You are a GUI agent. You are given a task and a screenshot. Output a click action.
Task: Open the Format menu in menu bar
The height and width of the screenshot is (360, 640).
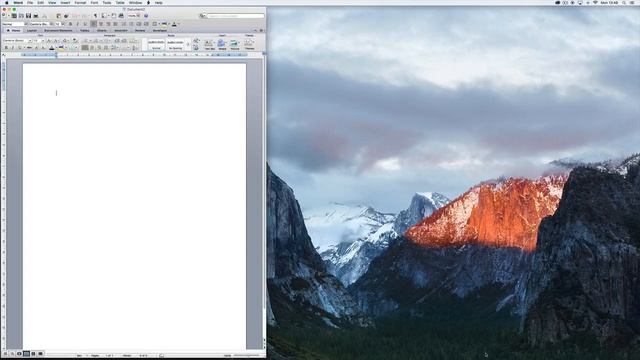point(80,2)
